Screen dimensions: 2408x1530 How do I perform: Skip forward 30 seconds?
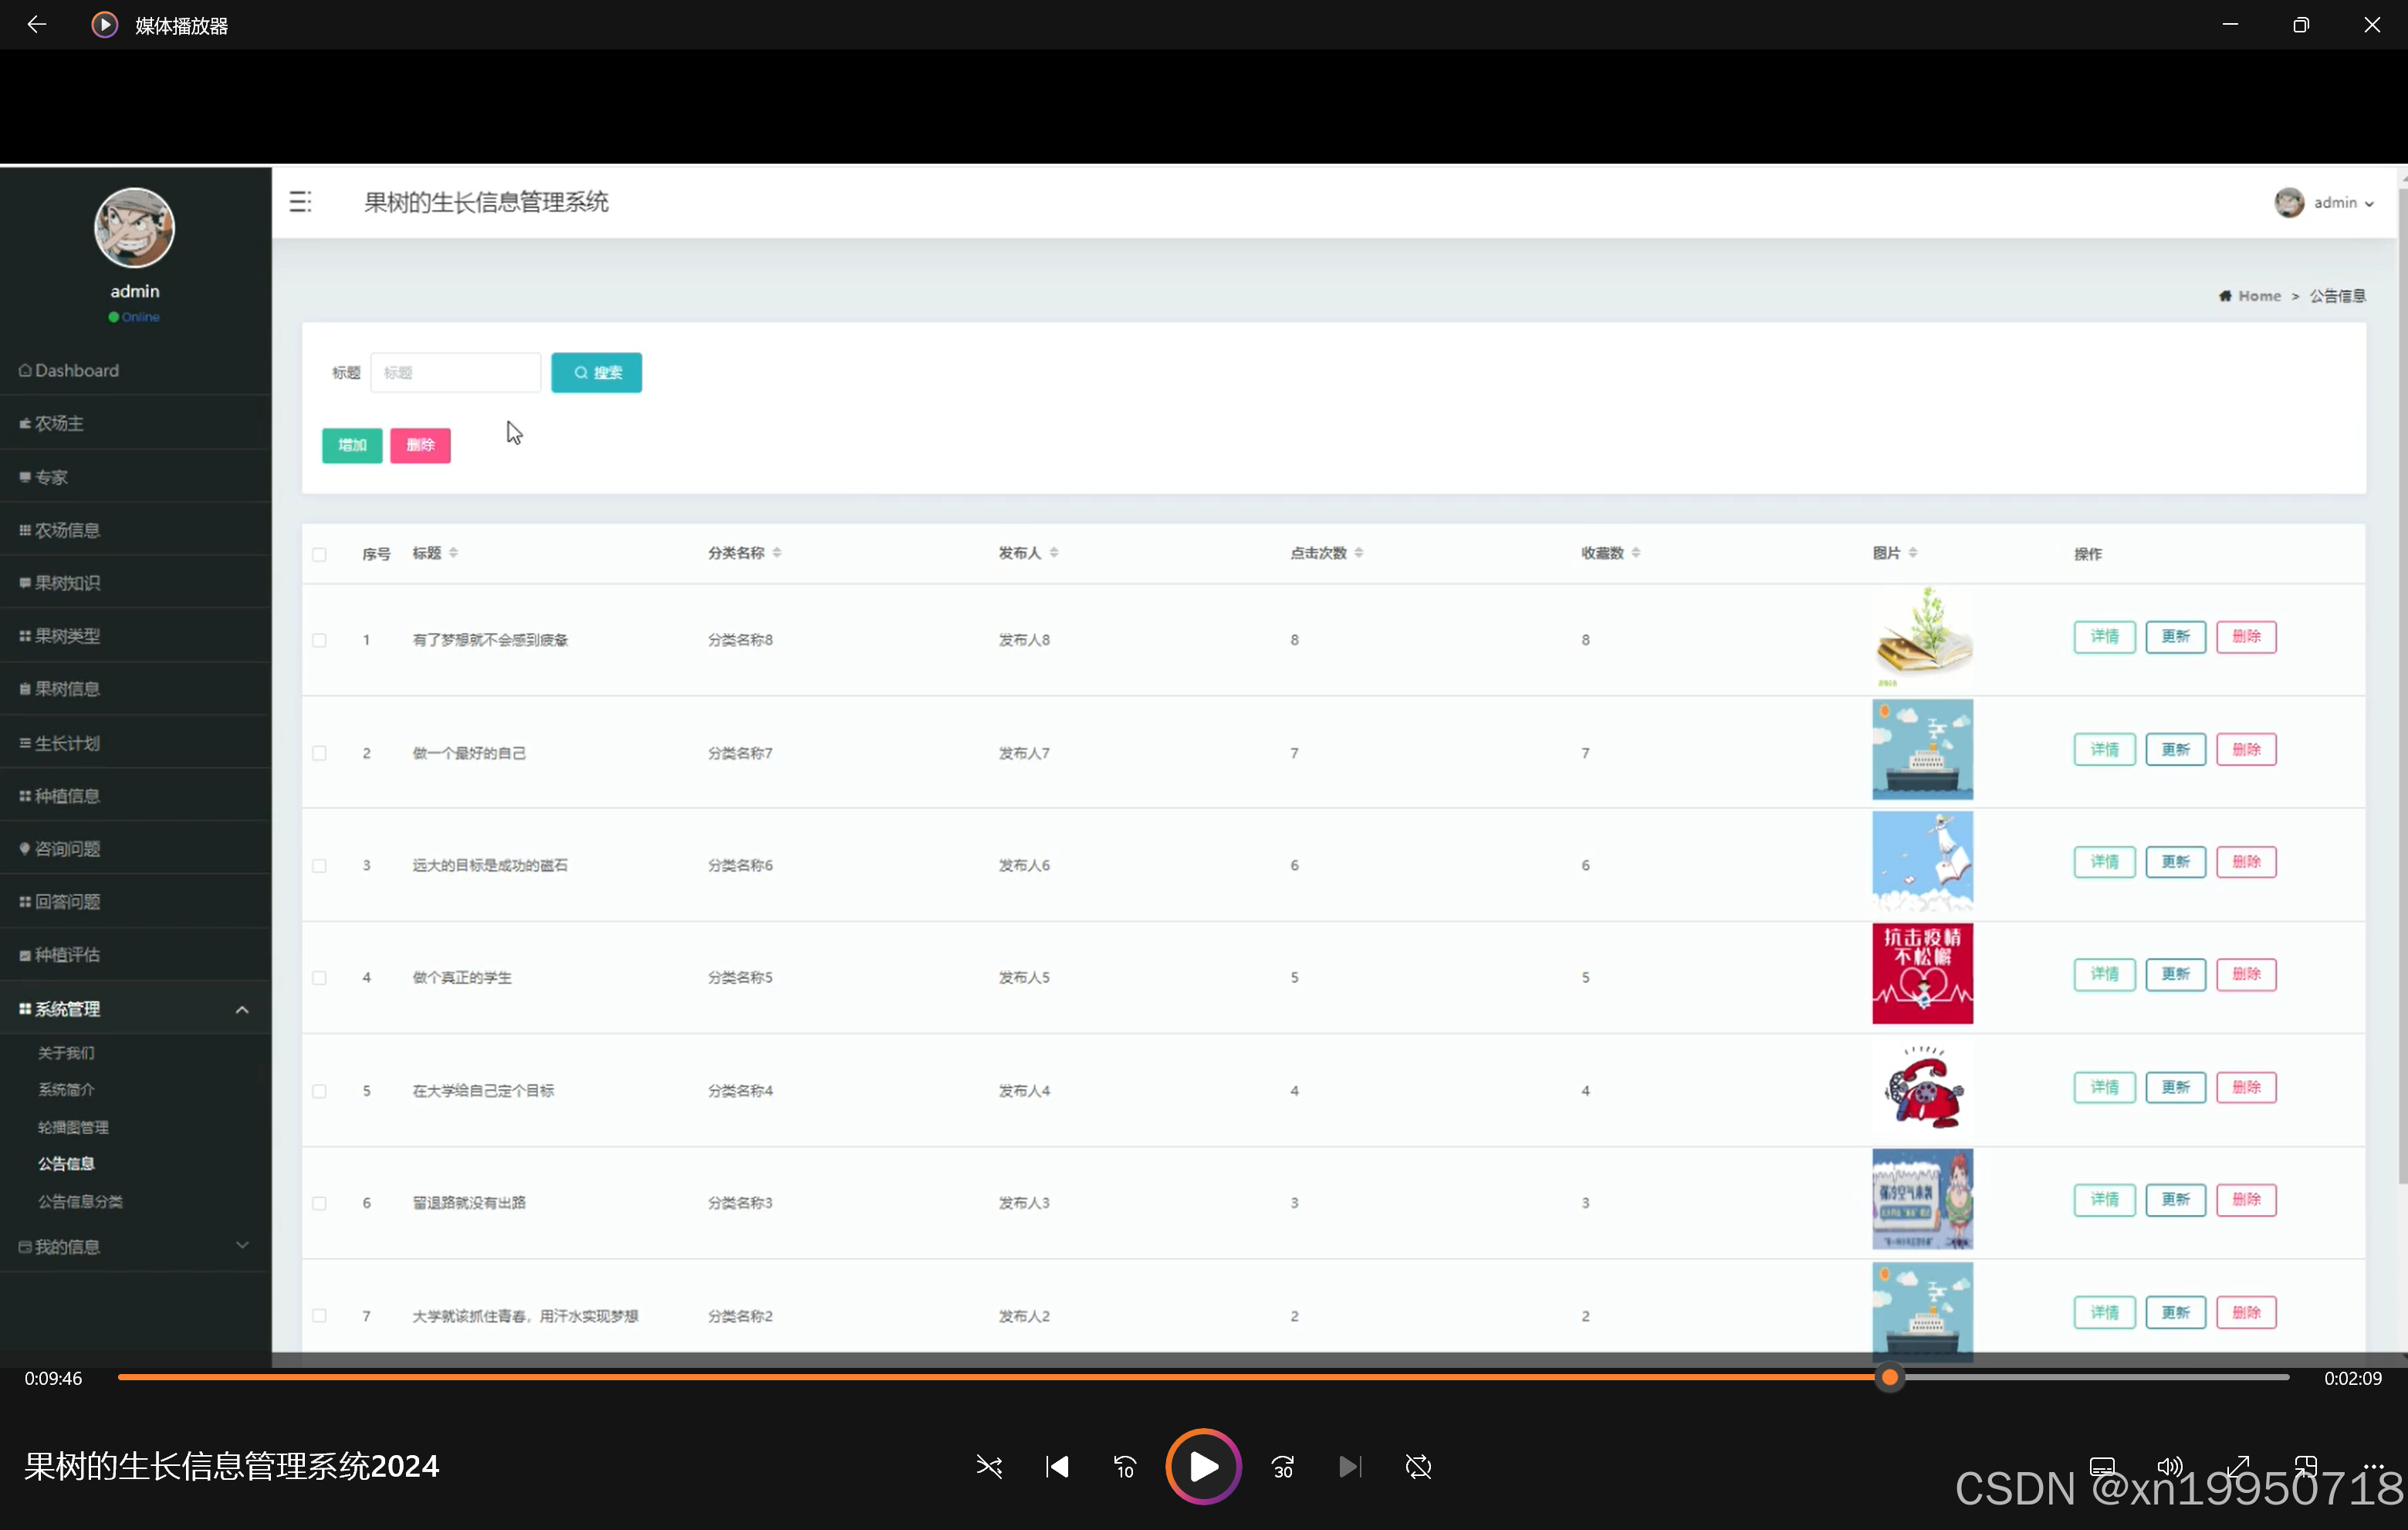pyautogui.click(x=1283, y=1467)
